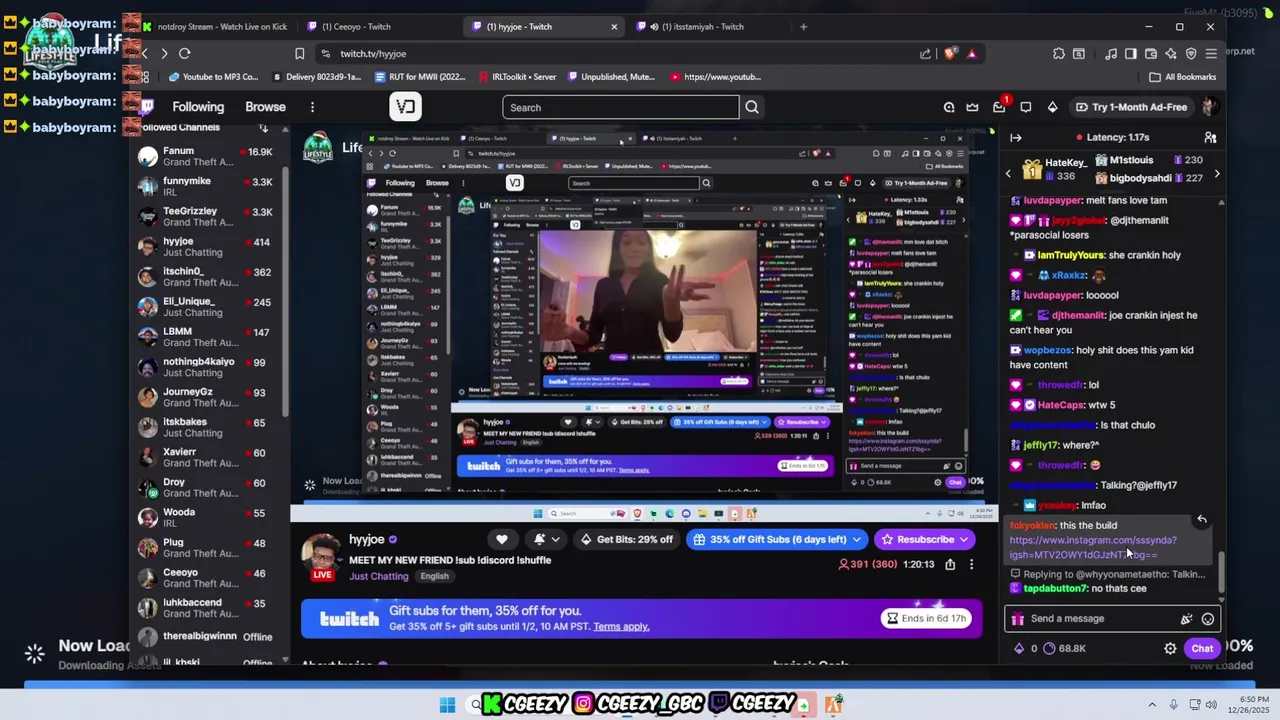Reload the page with the browser refresh icon

[x=184, y=53]
